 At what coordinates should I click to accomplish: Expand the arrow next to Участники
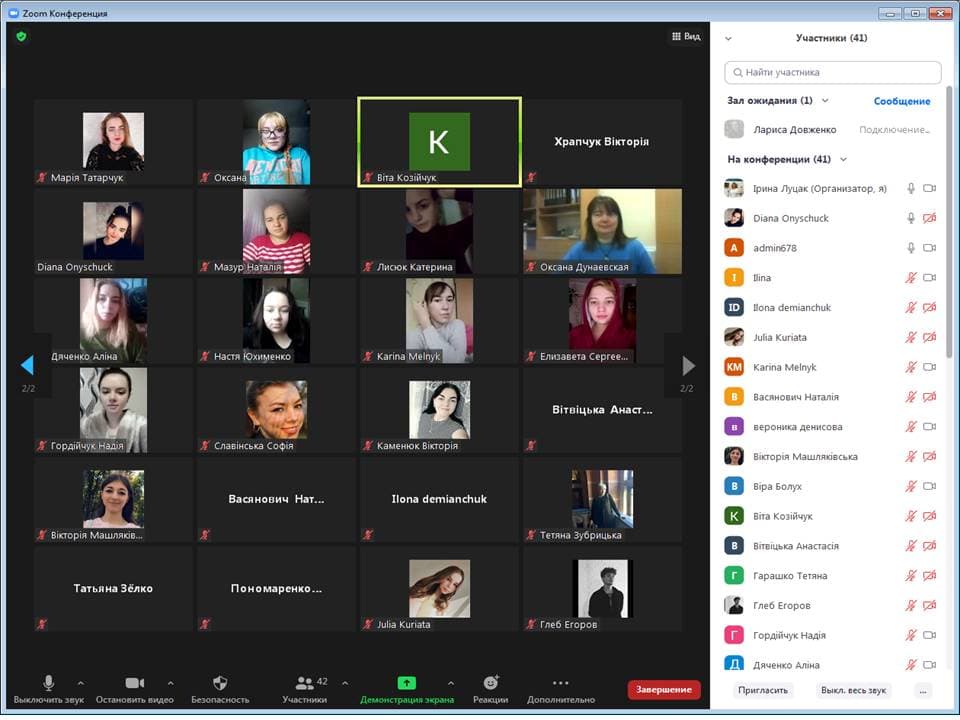tap(345, 683)
